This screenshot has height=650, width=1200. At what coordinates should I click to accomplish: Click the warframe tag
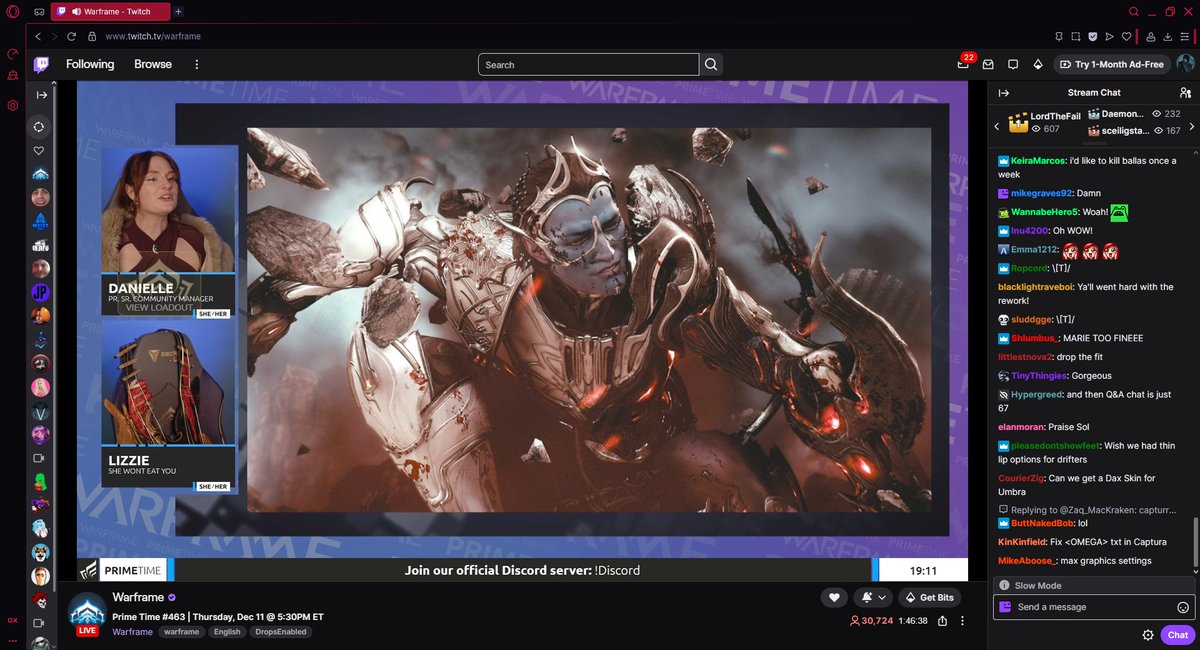(182, 632)
